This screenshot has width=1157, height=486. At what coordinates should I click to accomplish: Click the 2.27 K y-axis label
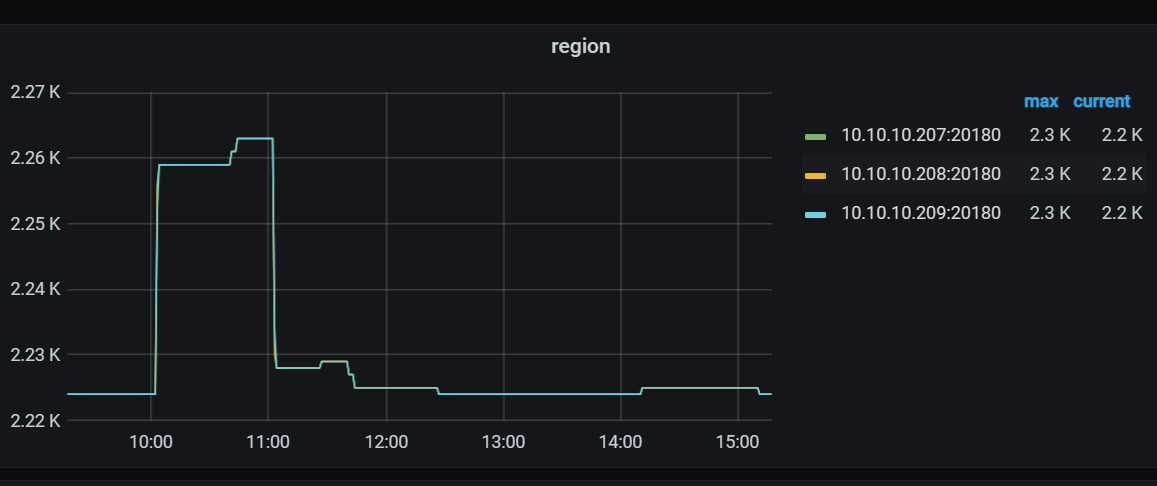pyautogui.click(x=35, y=93)
